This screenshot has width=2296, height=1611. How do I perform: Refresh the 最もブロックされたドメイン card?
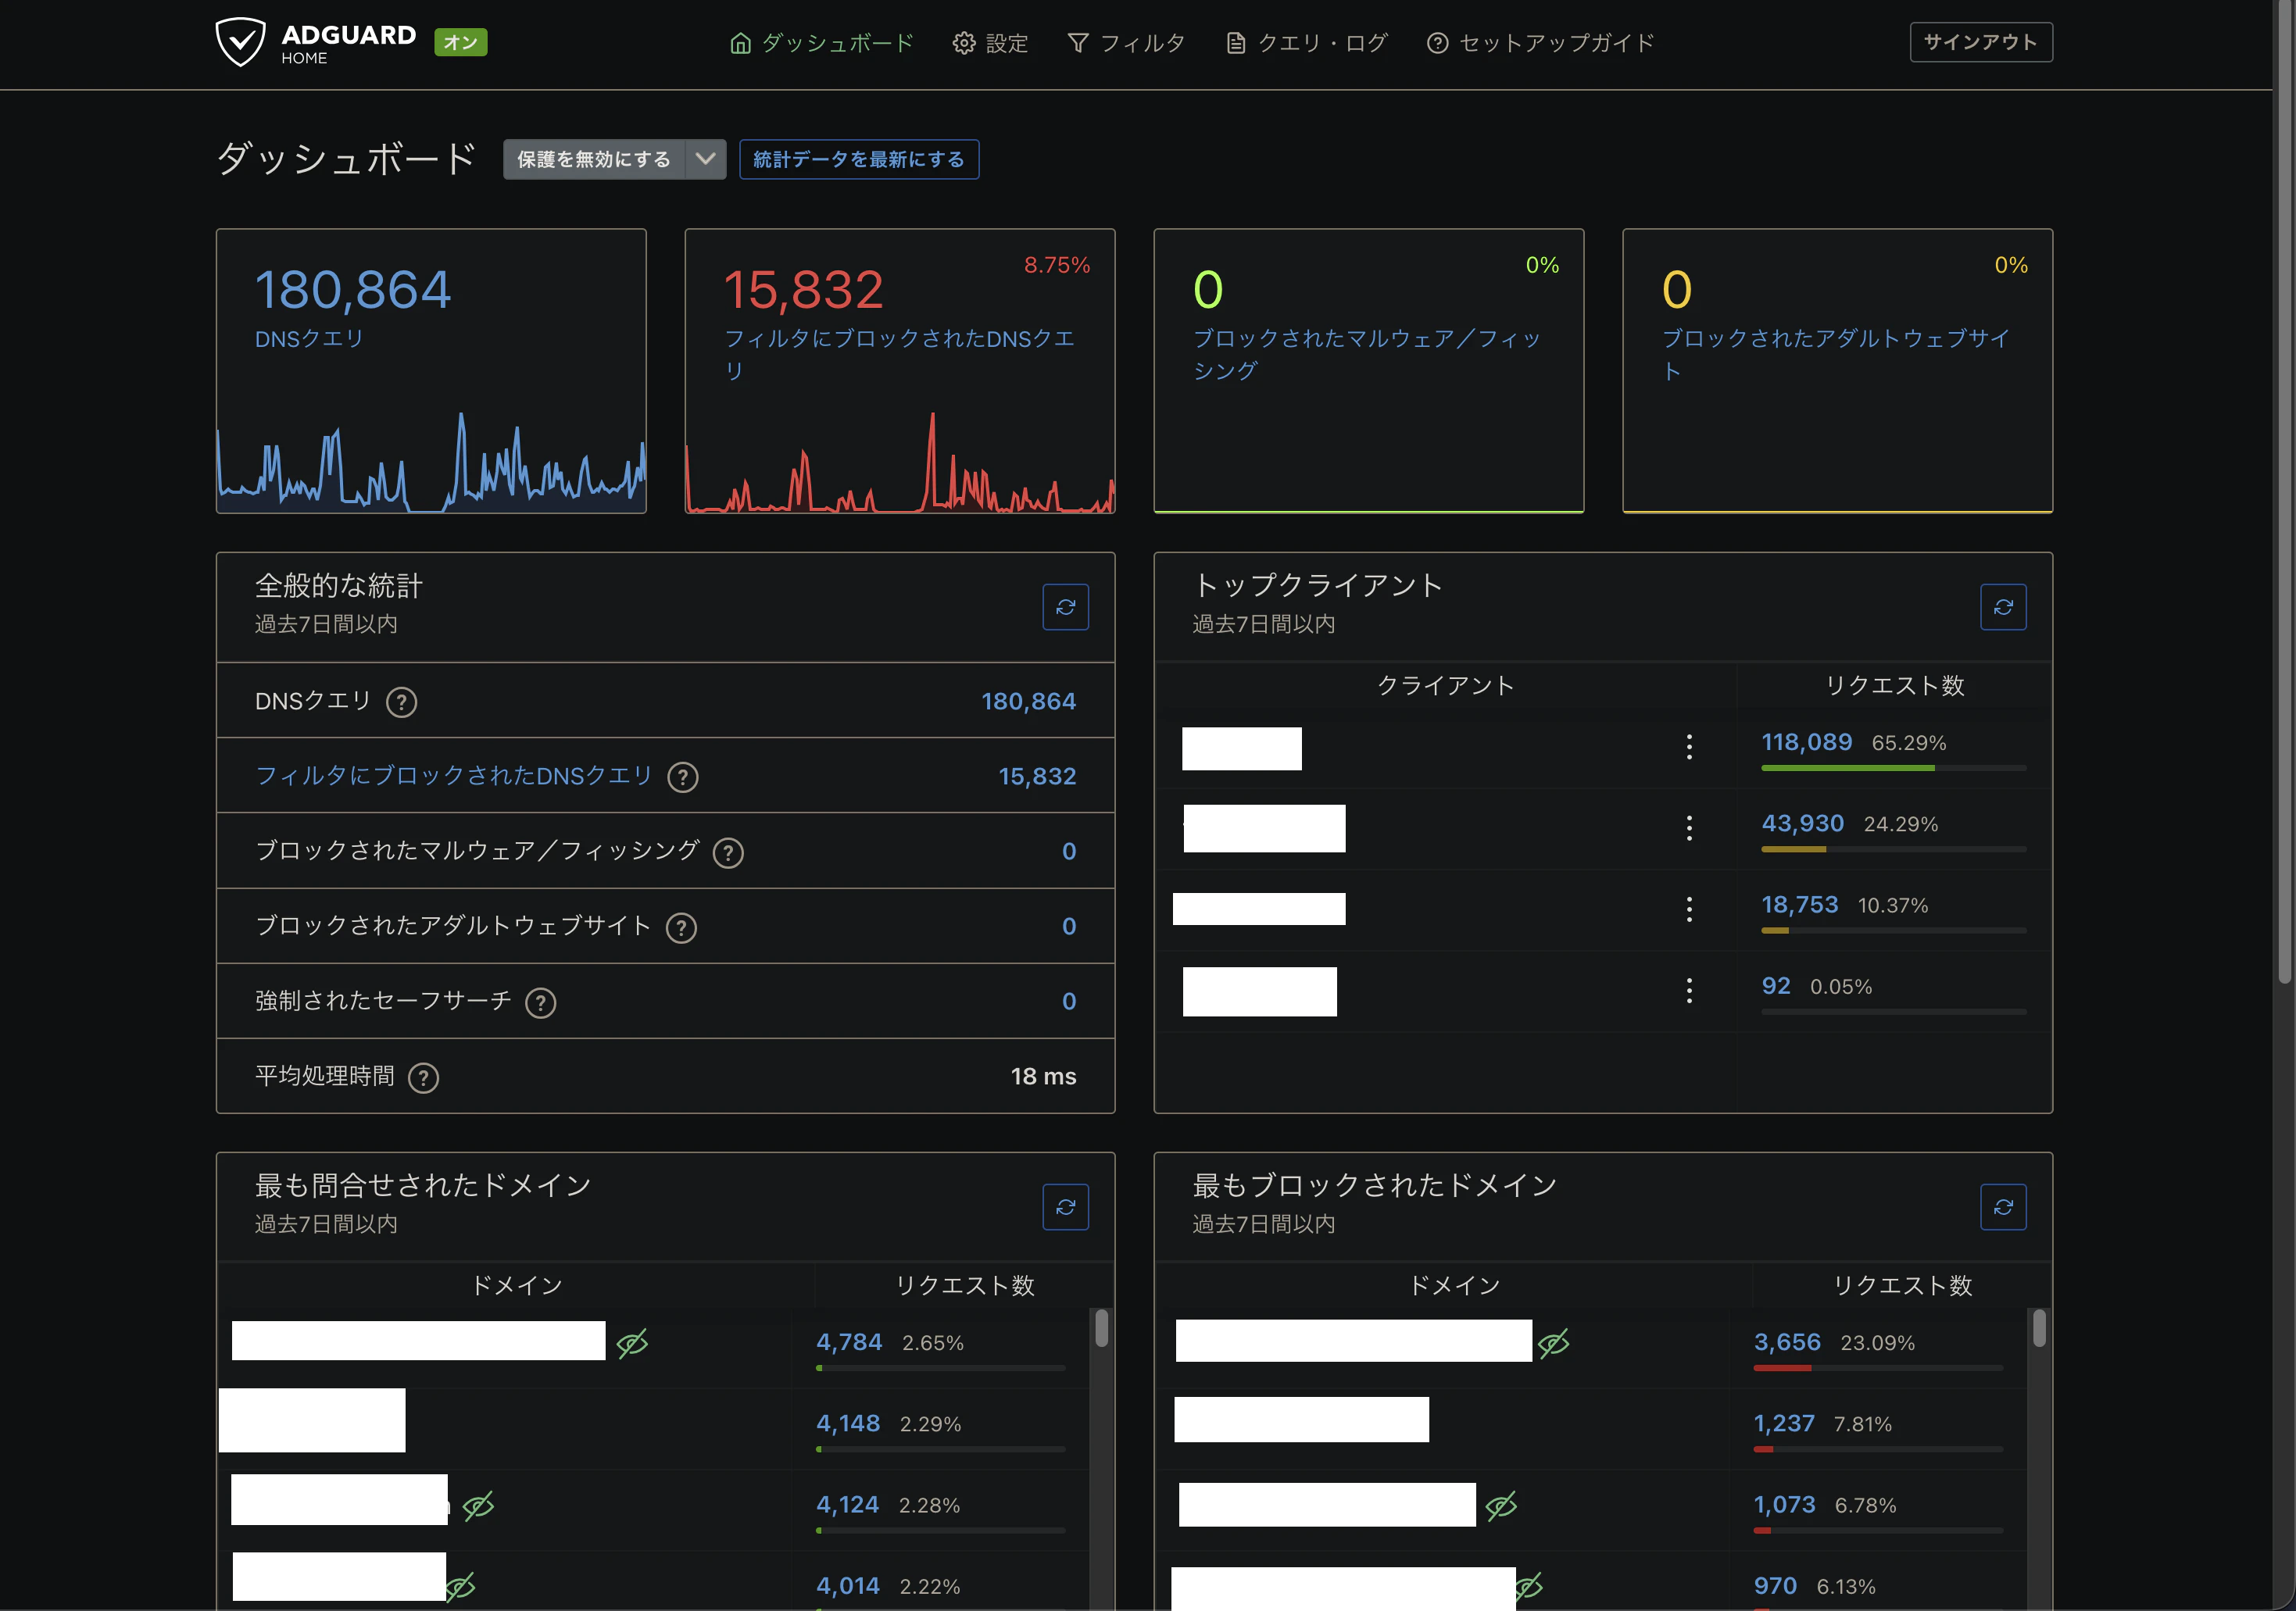[2003, 1207]
